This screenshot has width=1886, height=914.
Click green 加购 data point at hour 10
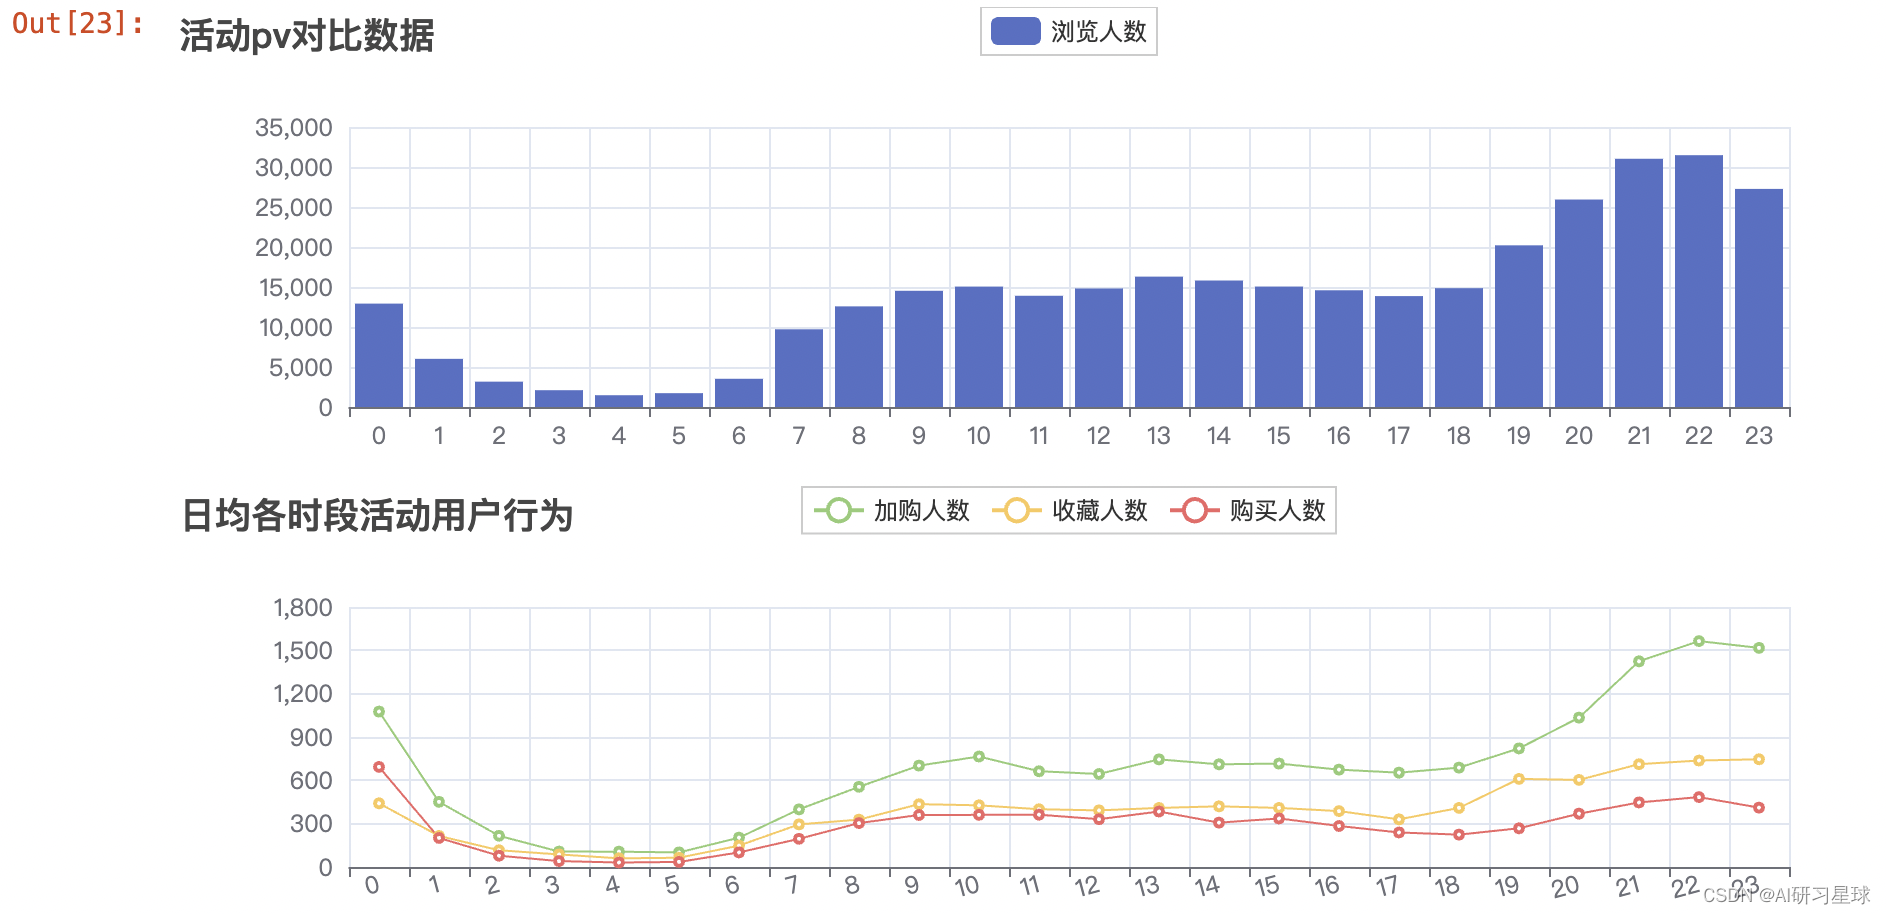tap(979, 757)
